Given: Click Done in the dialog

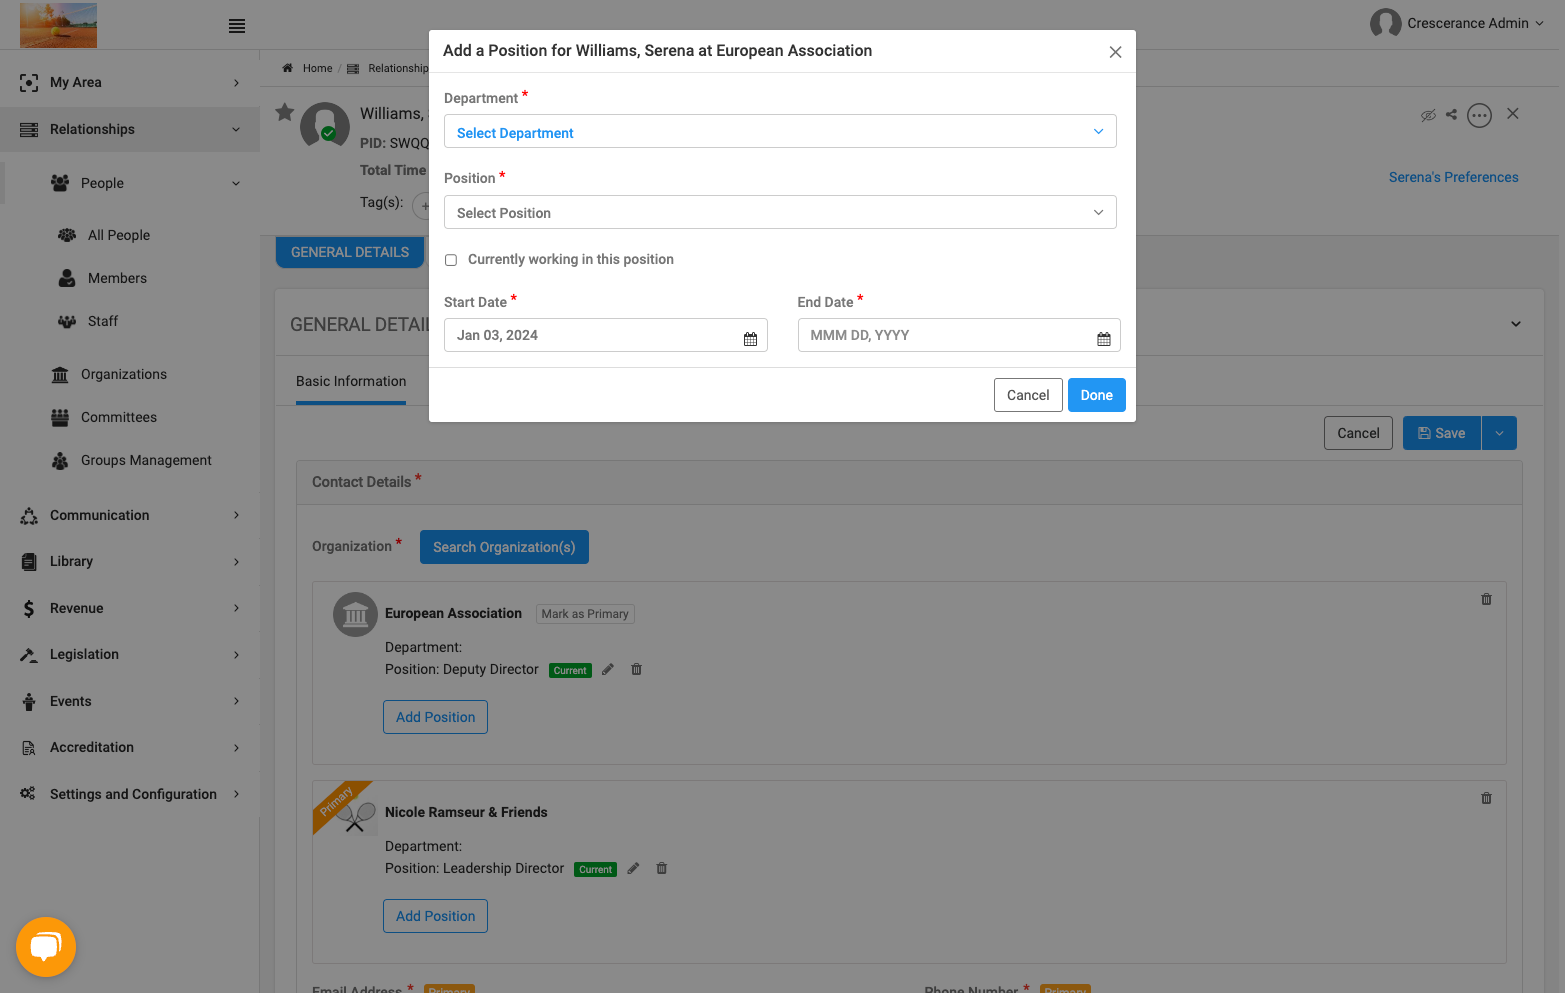Looking at the screenshot, I should point(1096,395).
